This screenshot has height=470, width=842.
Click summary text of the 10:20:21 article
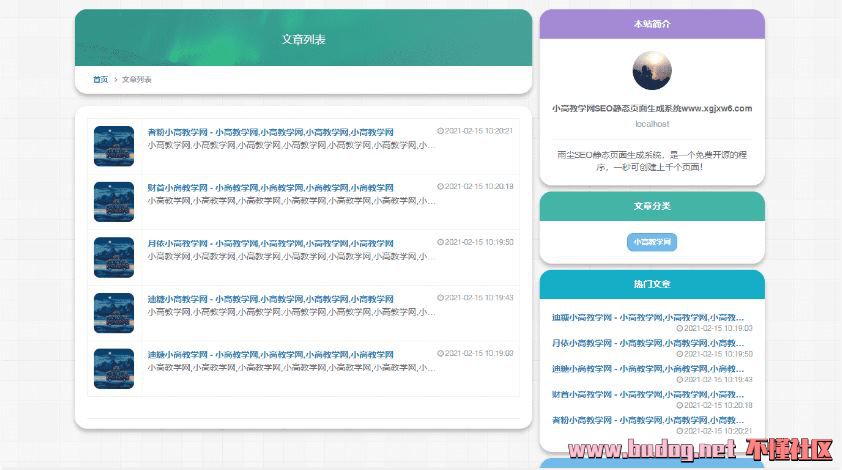[x=291, y=145]
